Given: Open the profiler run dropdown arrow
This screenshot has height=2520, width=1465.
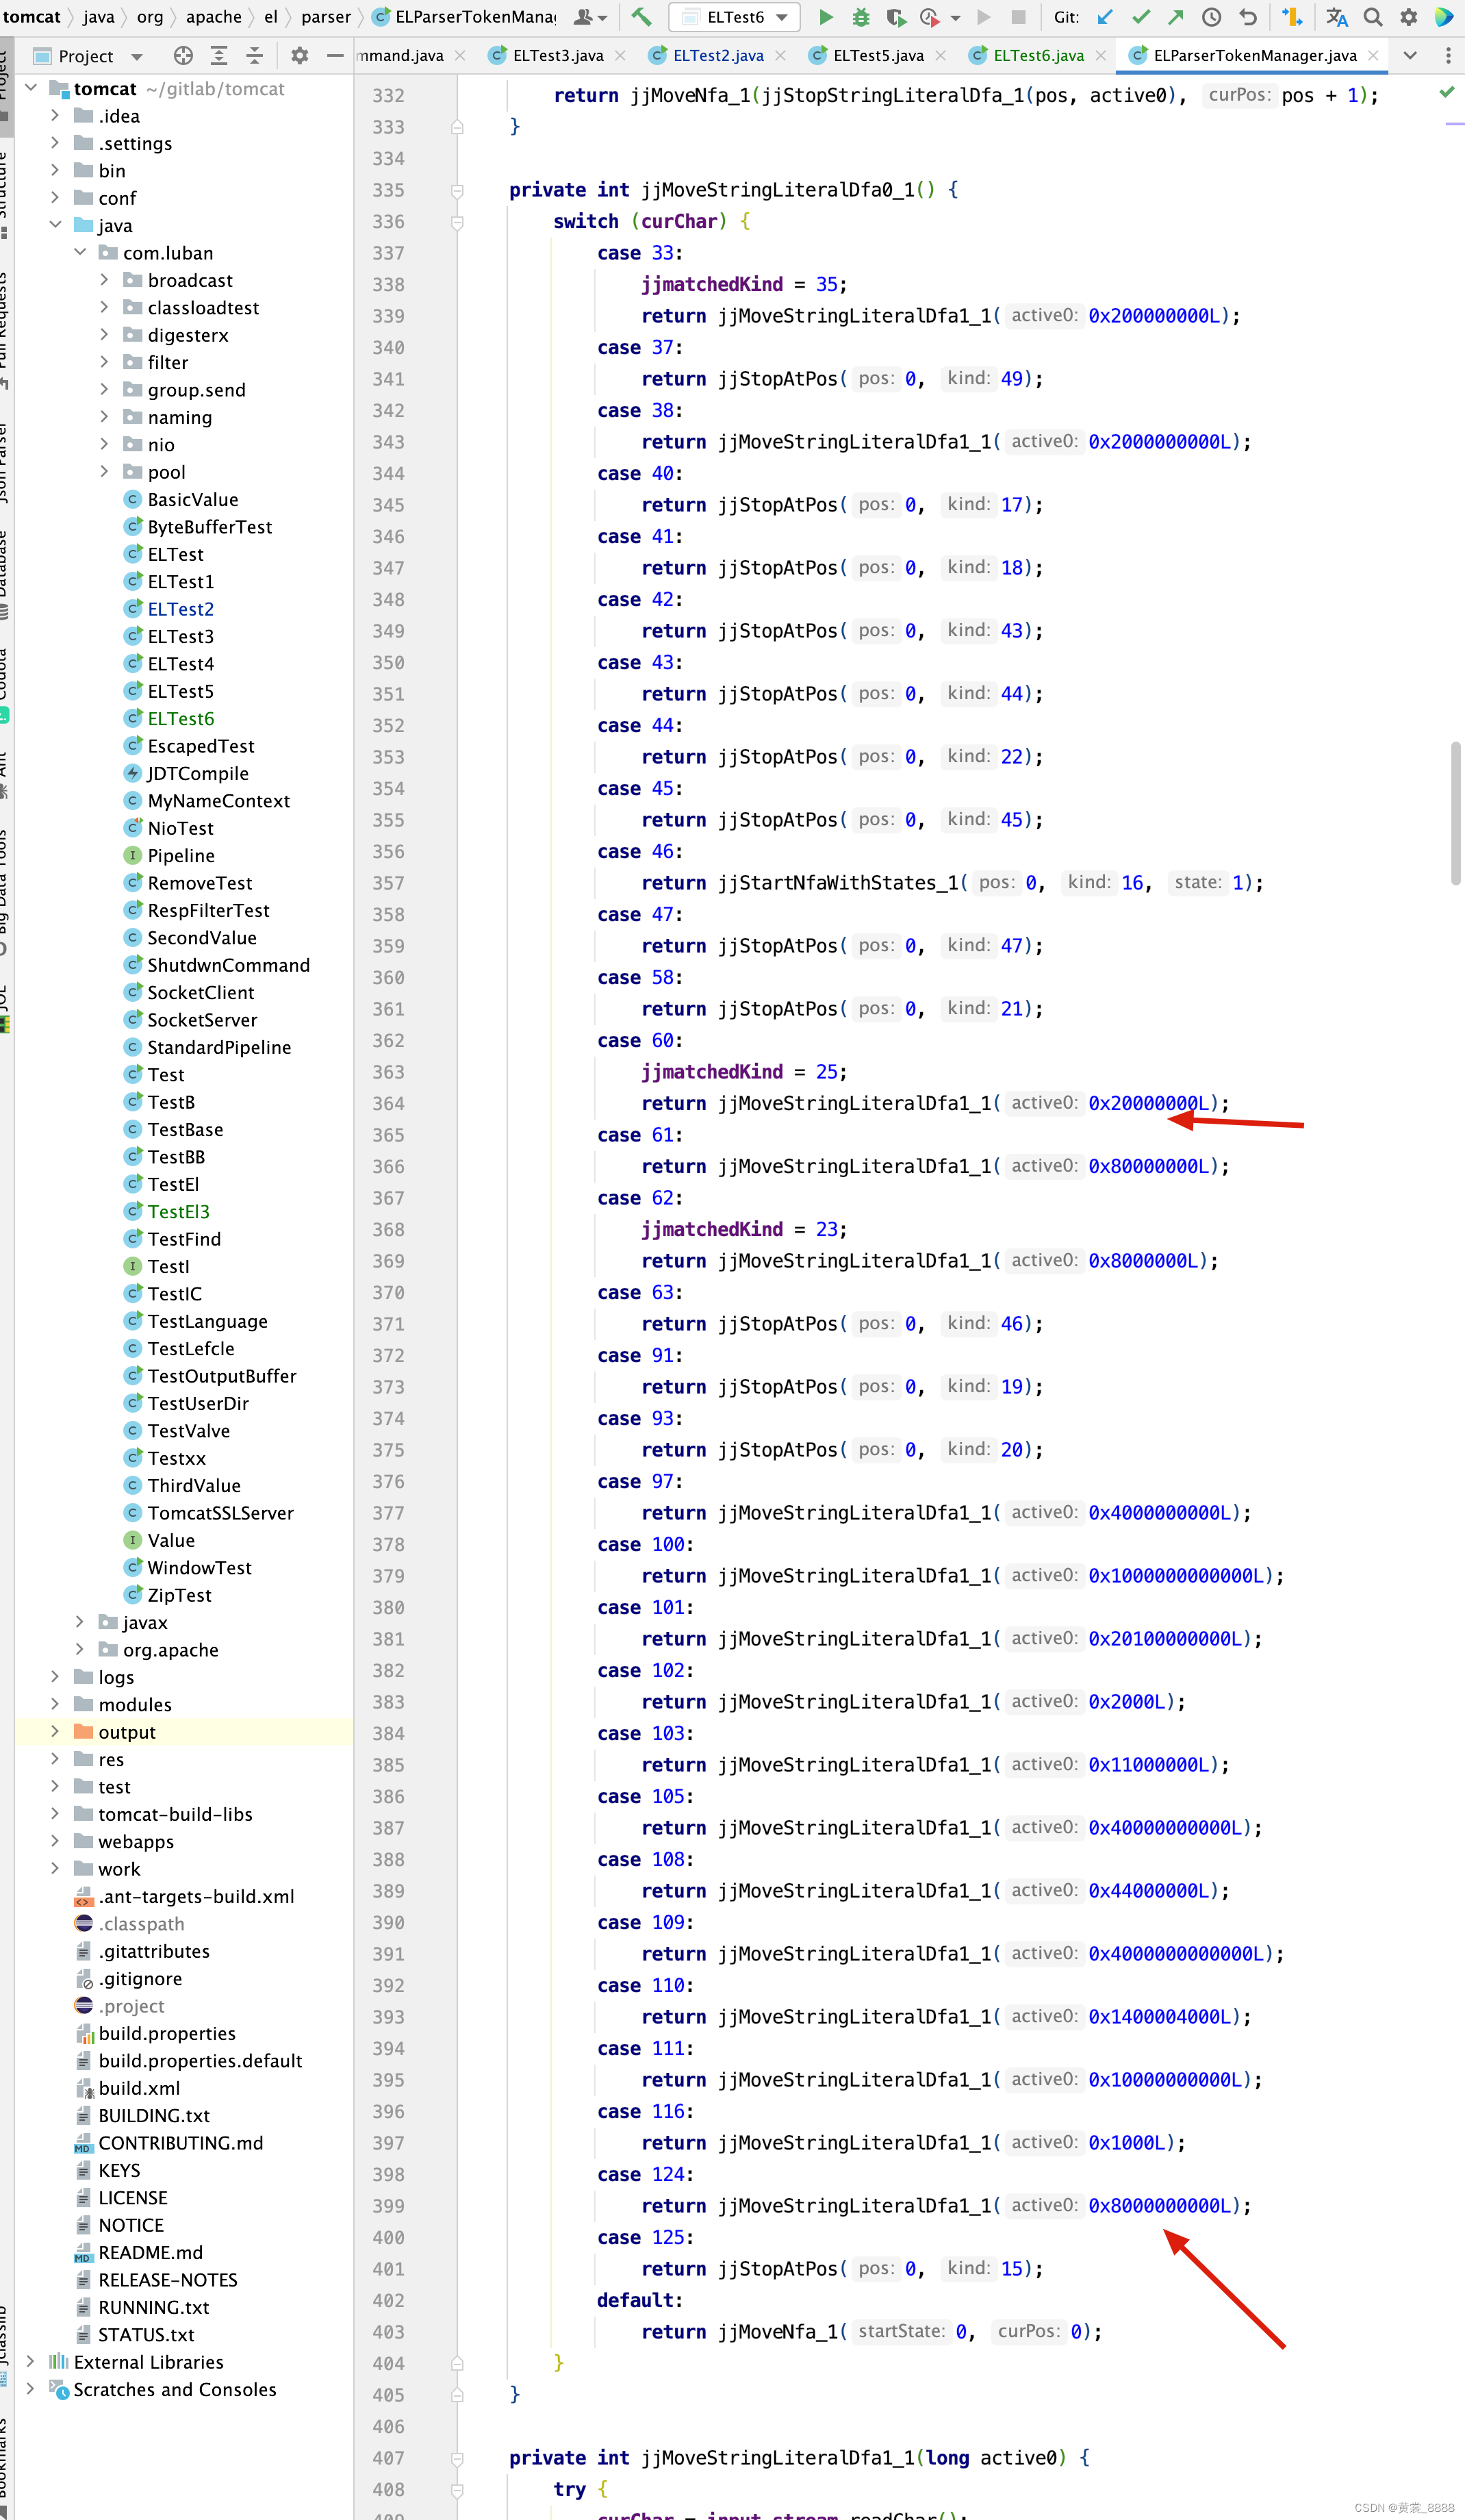Looking at the screenshot, I should point(955,18).
